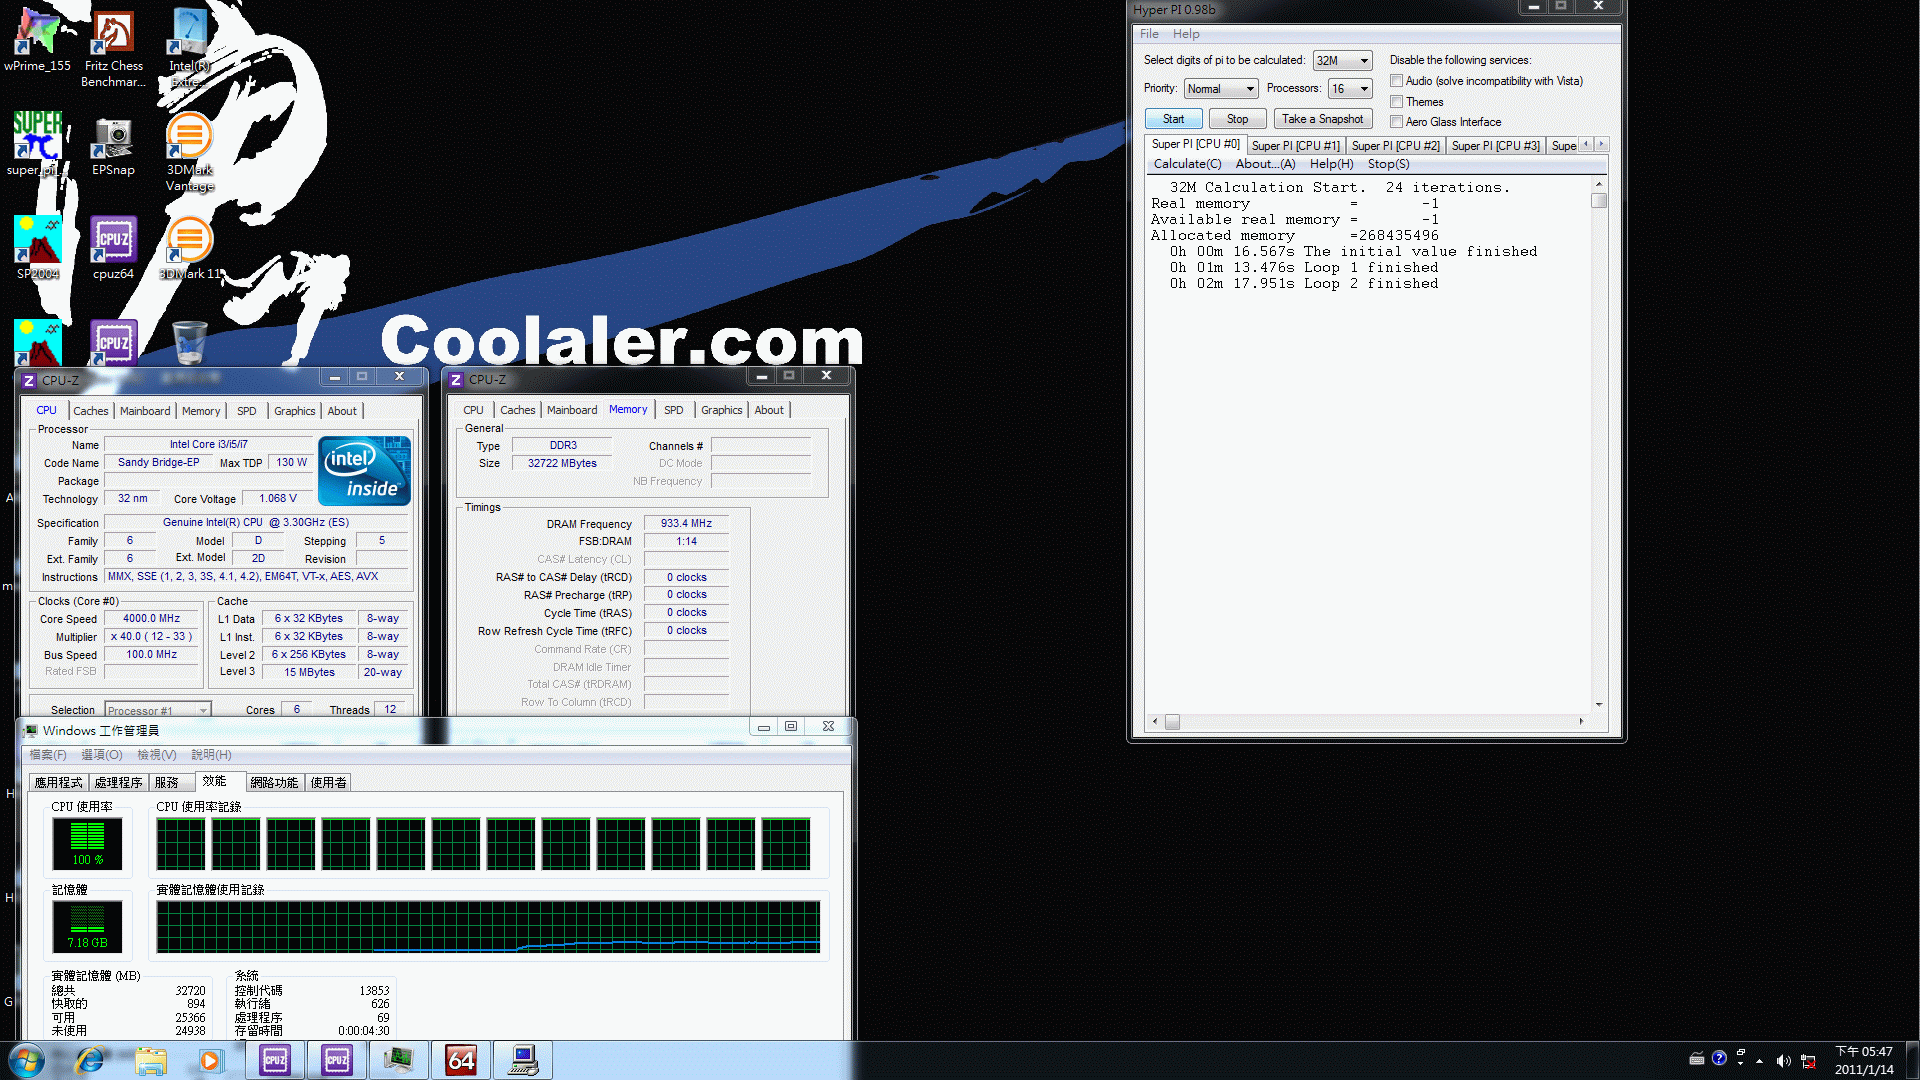Enable Audio service disable checkbox
The width and height of the screenshot is (1920, 1080).
click(1396, 81)
